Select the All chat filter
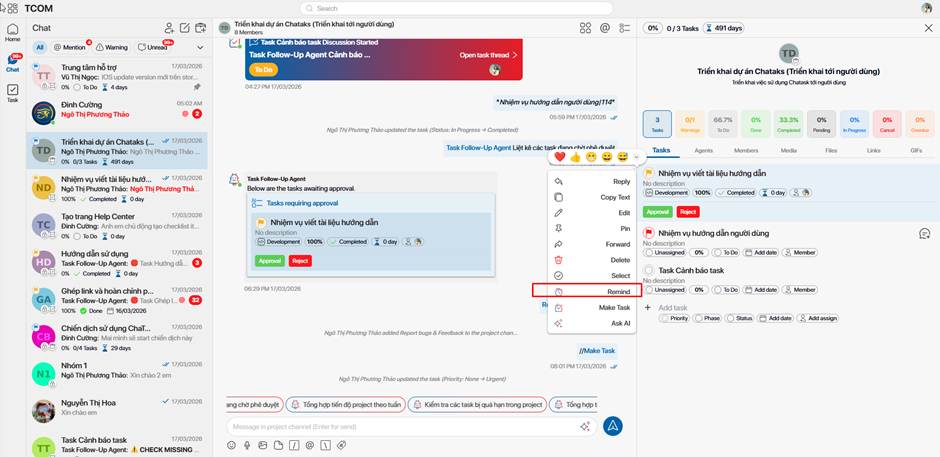 pos(40,47)
